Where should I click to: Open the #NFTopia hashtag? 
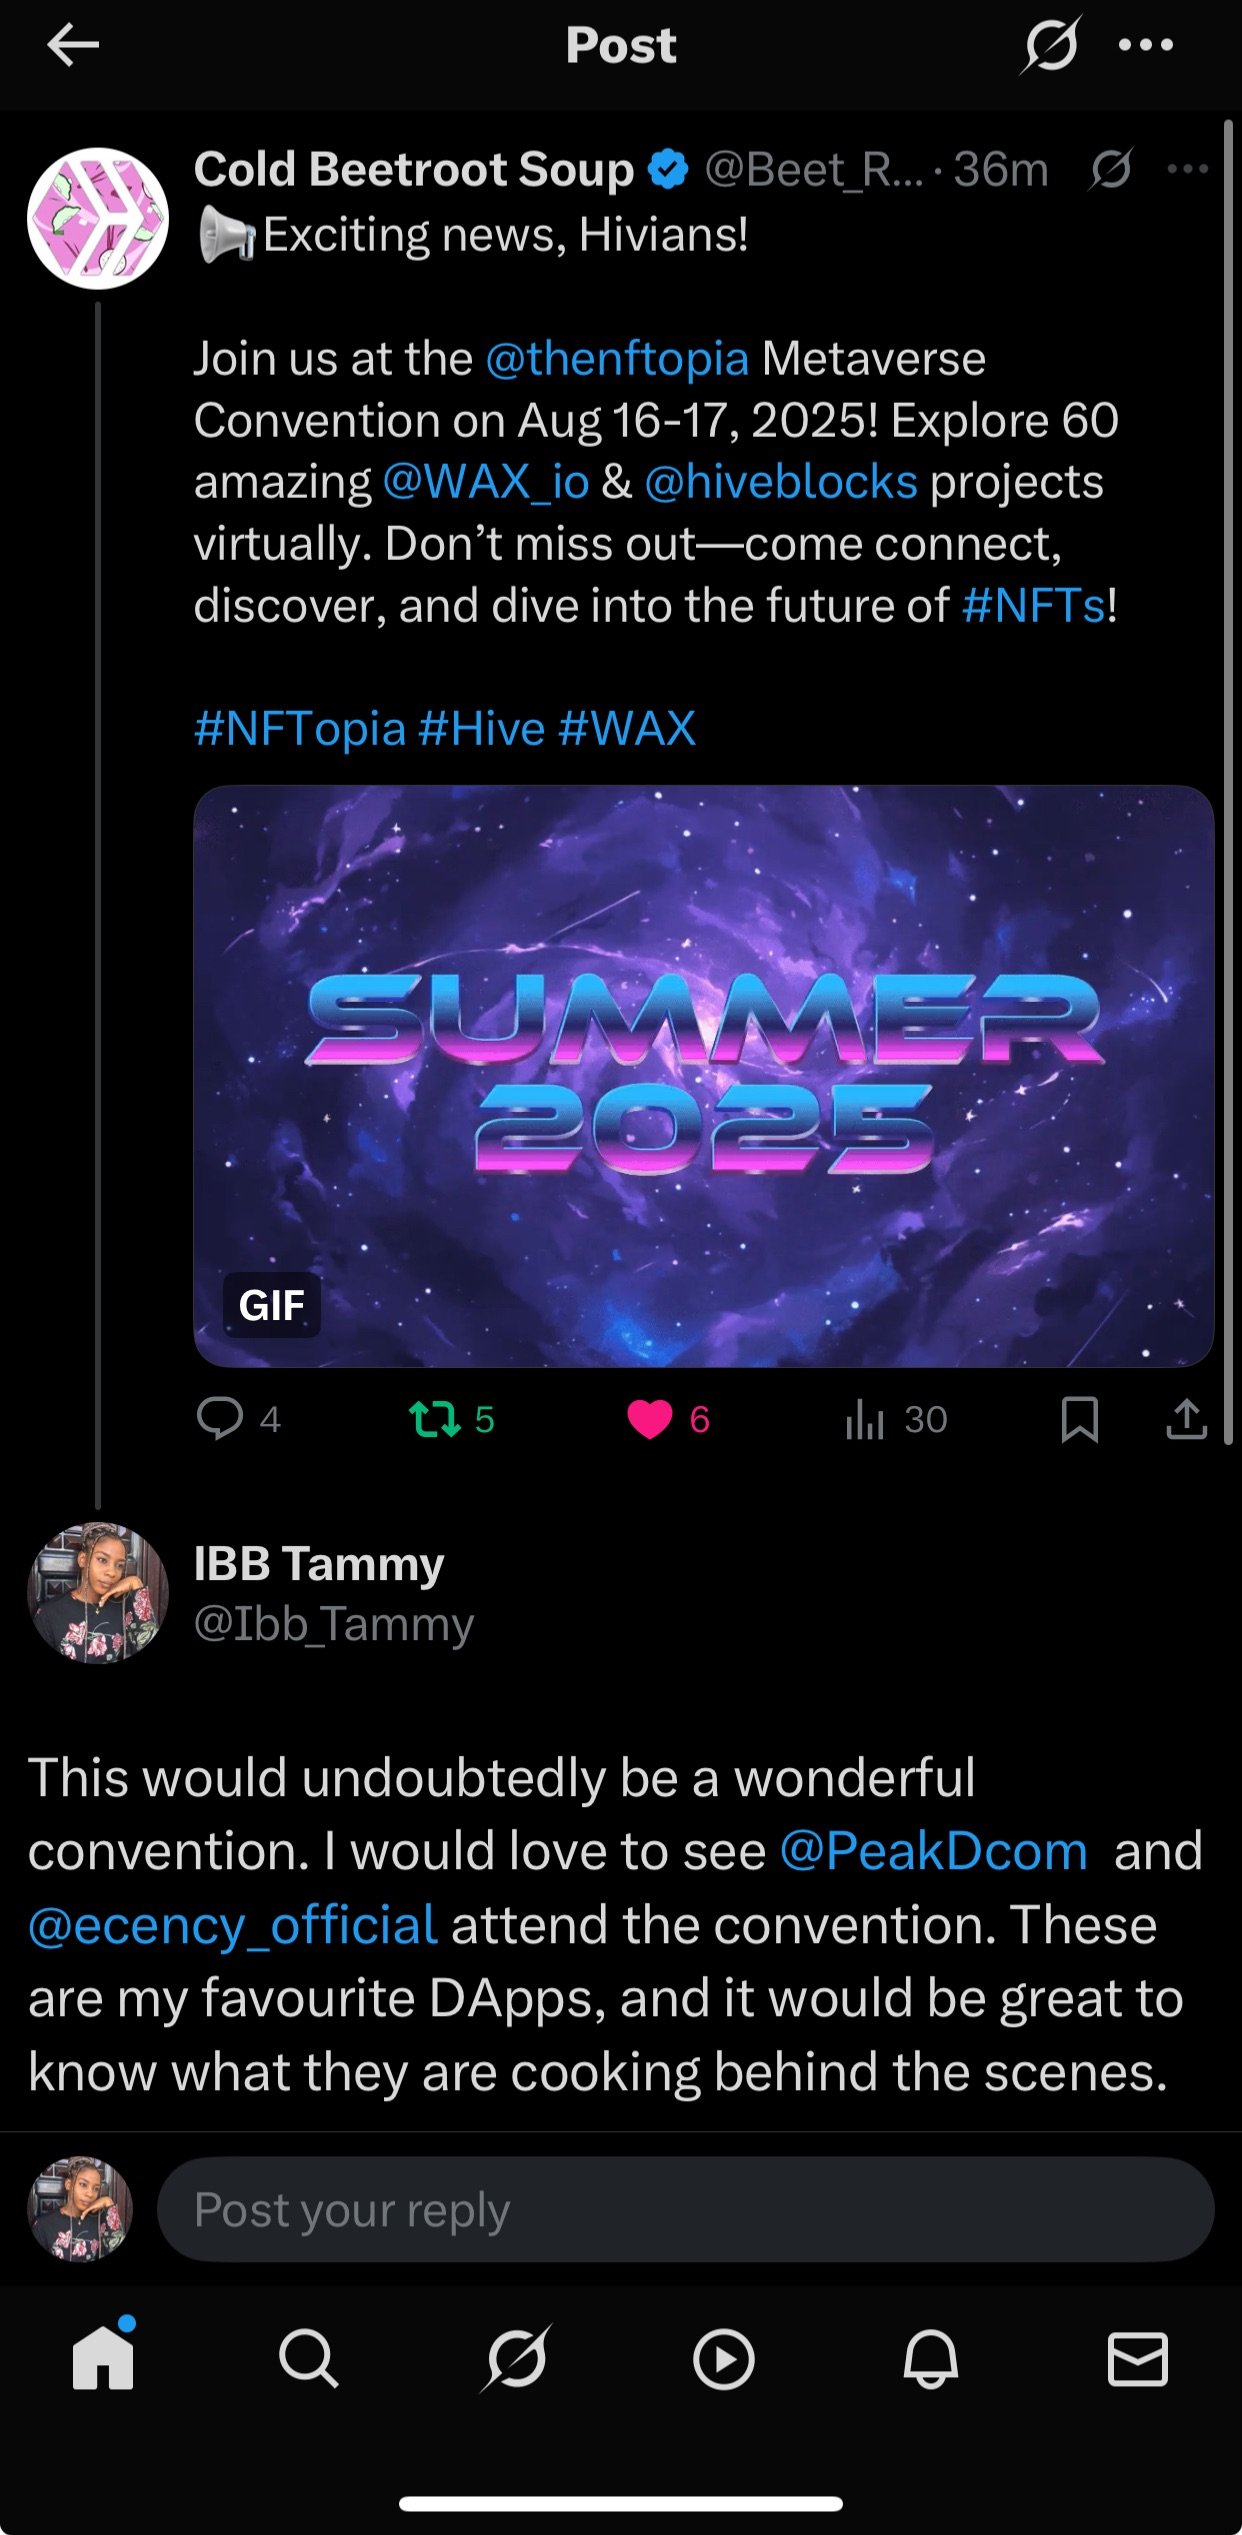[x=300, y=729]
